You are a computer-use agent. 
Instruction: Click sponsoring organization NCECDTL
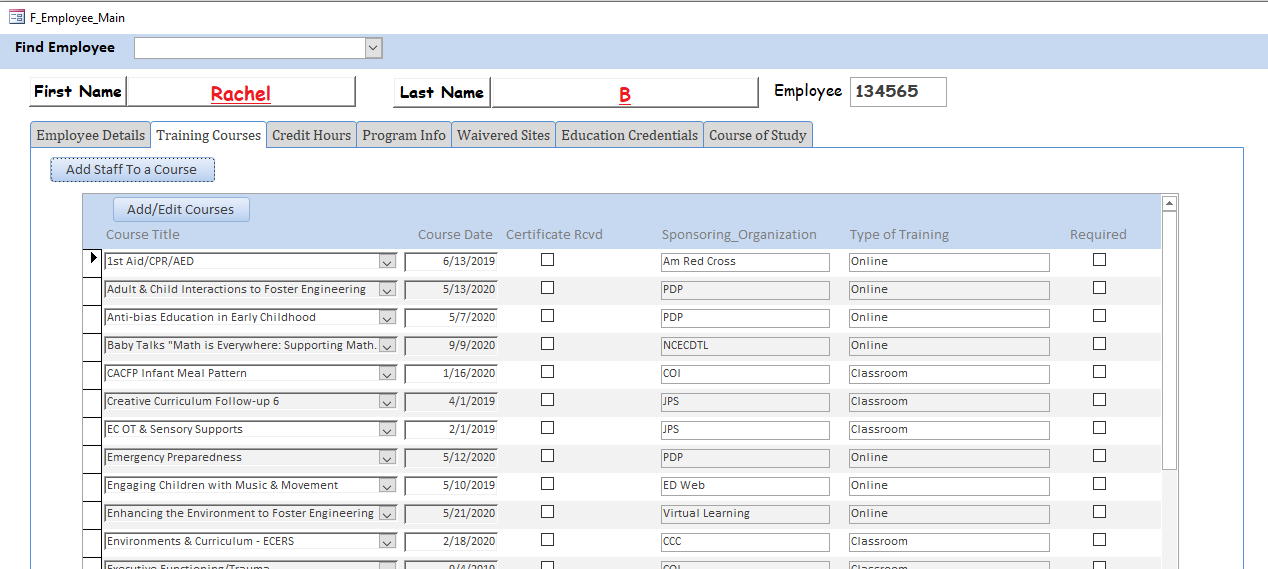(745, 346)
